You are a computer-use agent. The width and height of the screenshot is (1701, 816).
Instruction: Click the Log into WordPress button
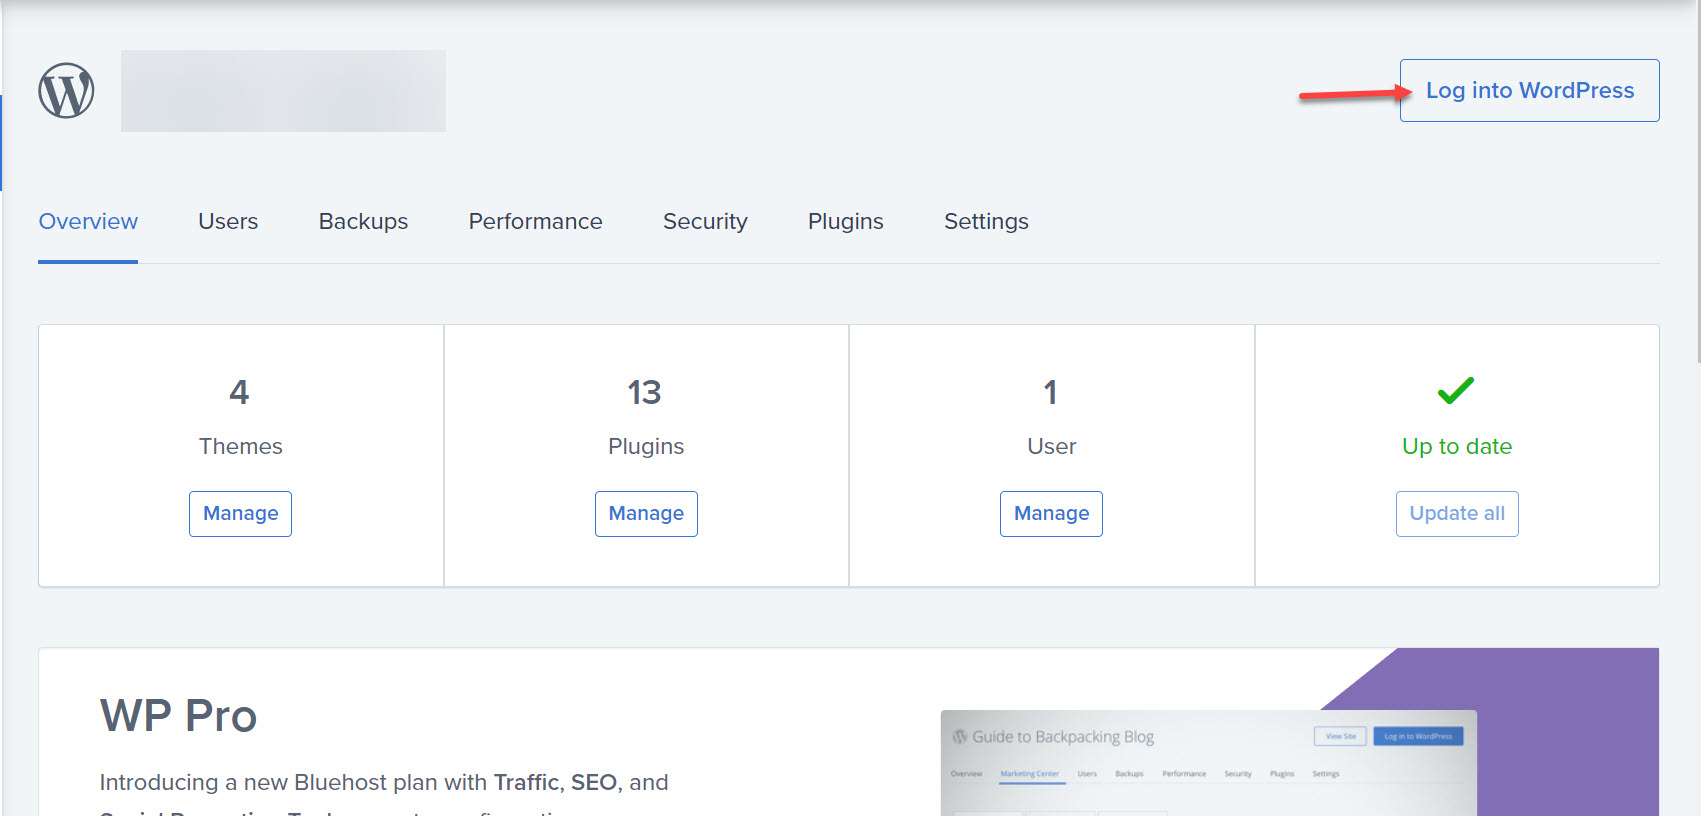pyautogui.click(x=1529, y=91)
